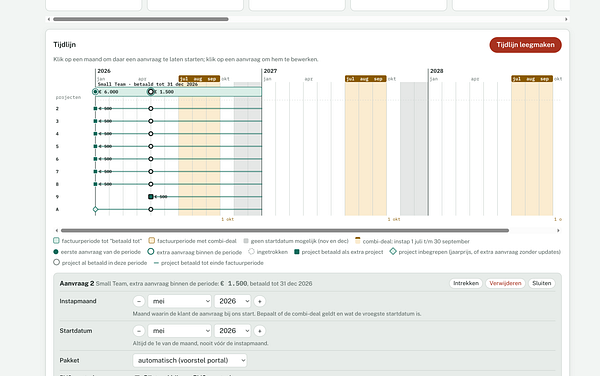Screen dimensions: 600x376
Task: Click the Tijdlijn leegmaken button
Action: tap(525, 45)
